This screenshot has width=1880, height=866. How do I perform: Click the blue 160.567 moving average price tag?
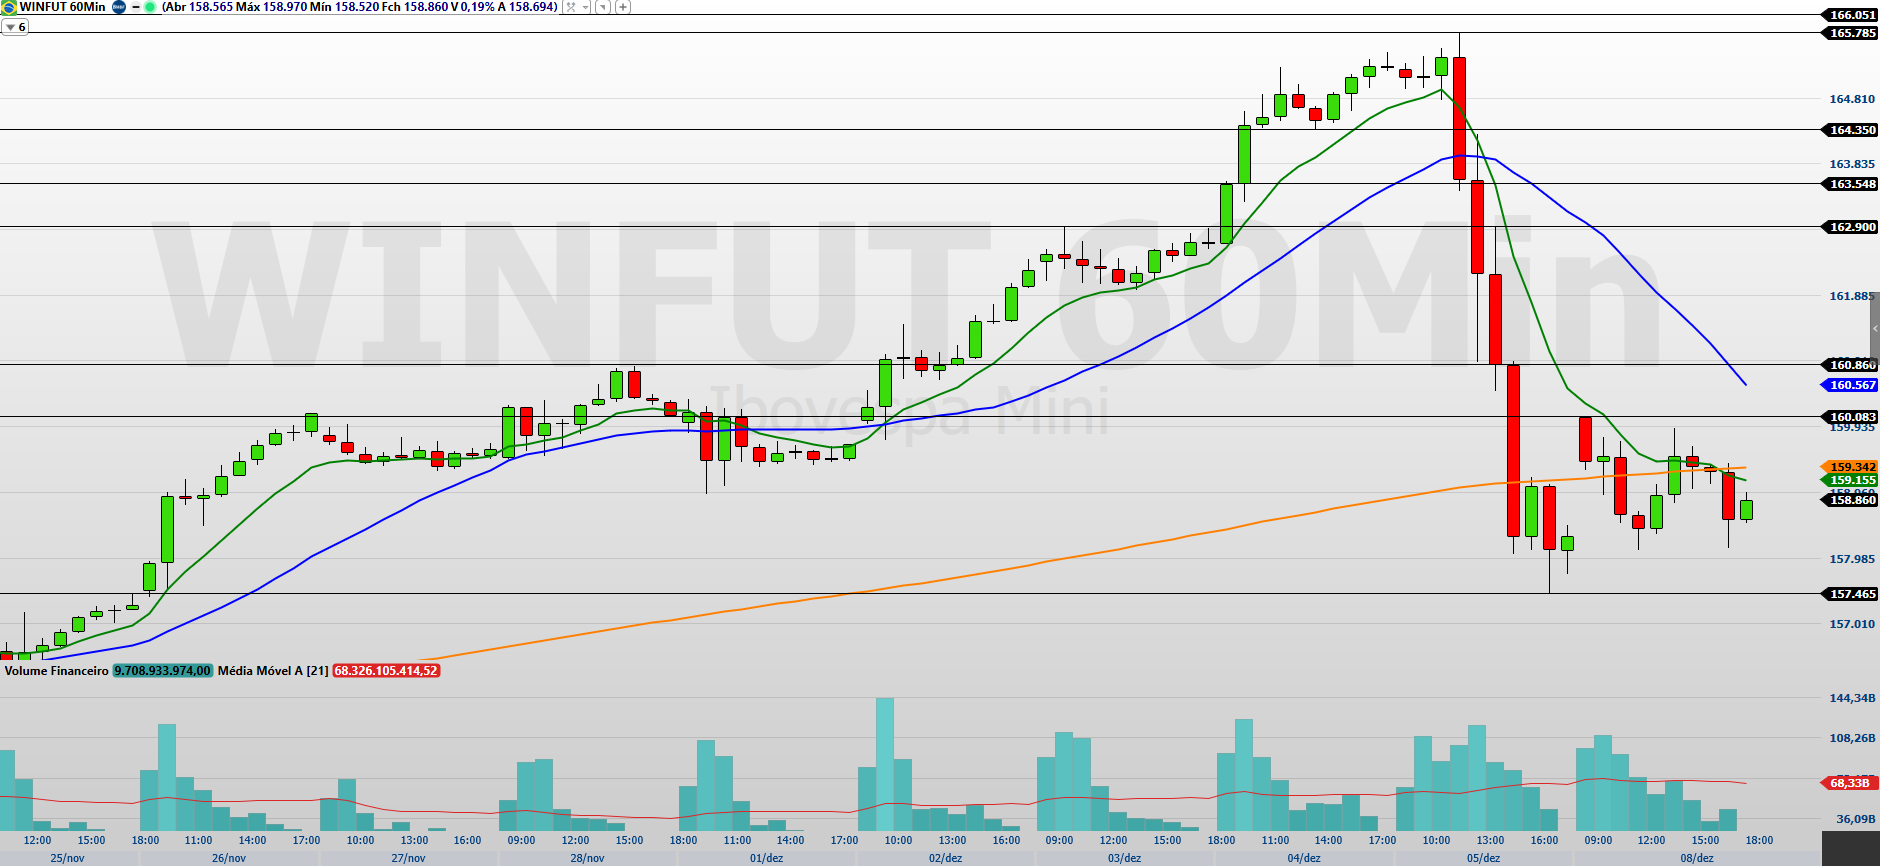coord(1851,385)
